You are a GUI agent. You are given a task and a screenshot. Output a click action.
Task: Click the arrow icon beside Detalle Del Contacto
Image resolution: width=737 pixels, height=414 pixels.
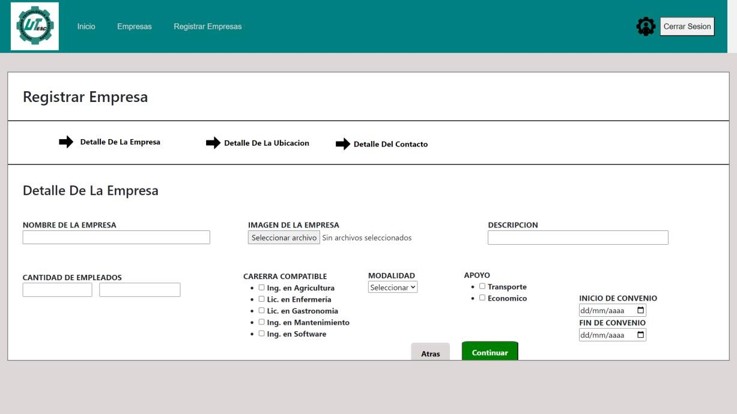(342, 144)
